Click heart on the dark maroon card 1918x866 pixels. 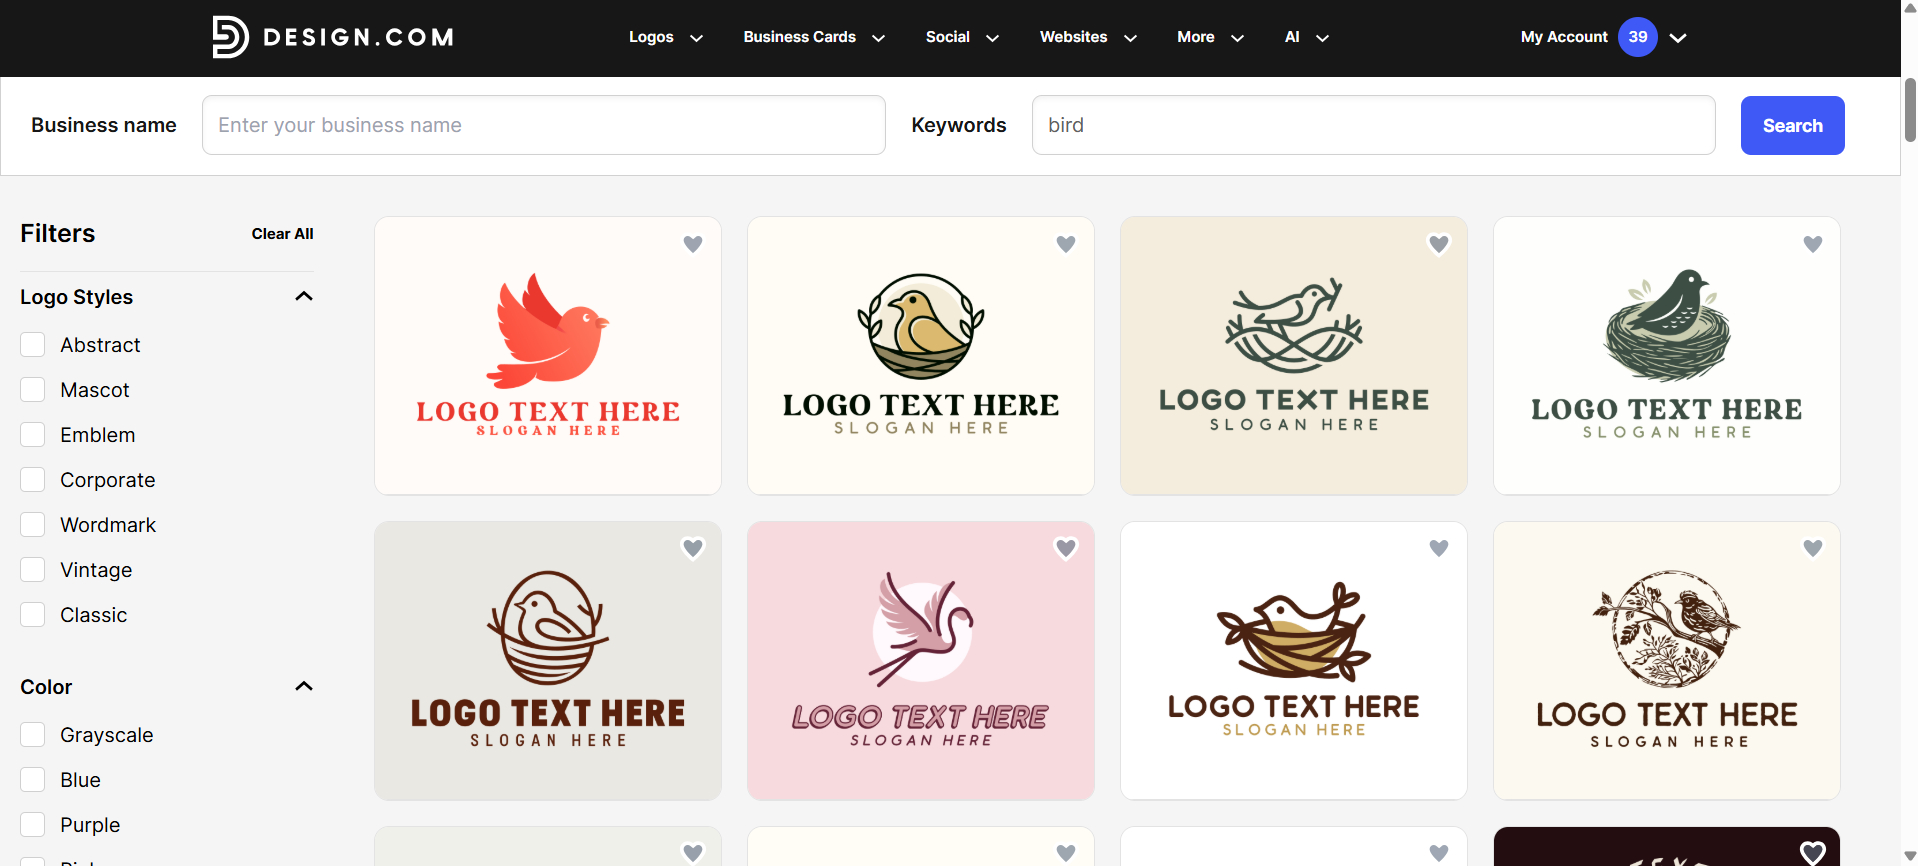pos(1813,852)
